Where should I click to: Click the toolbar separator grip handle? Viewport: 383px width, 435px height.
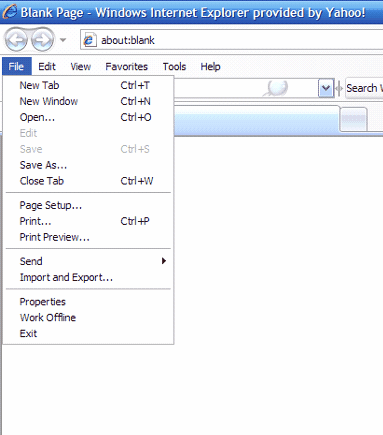pos(339,89)
